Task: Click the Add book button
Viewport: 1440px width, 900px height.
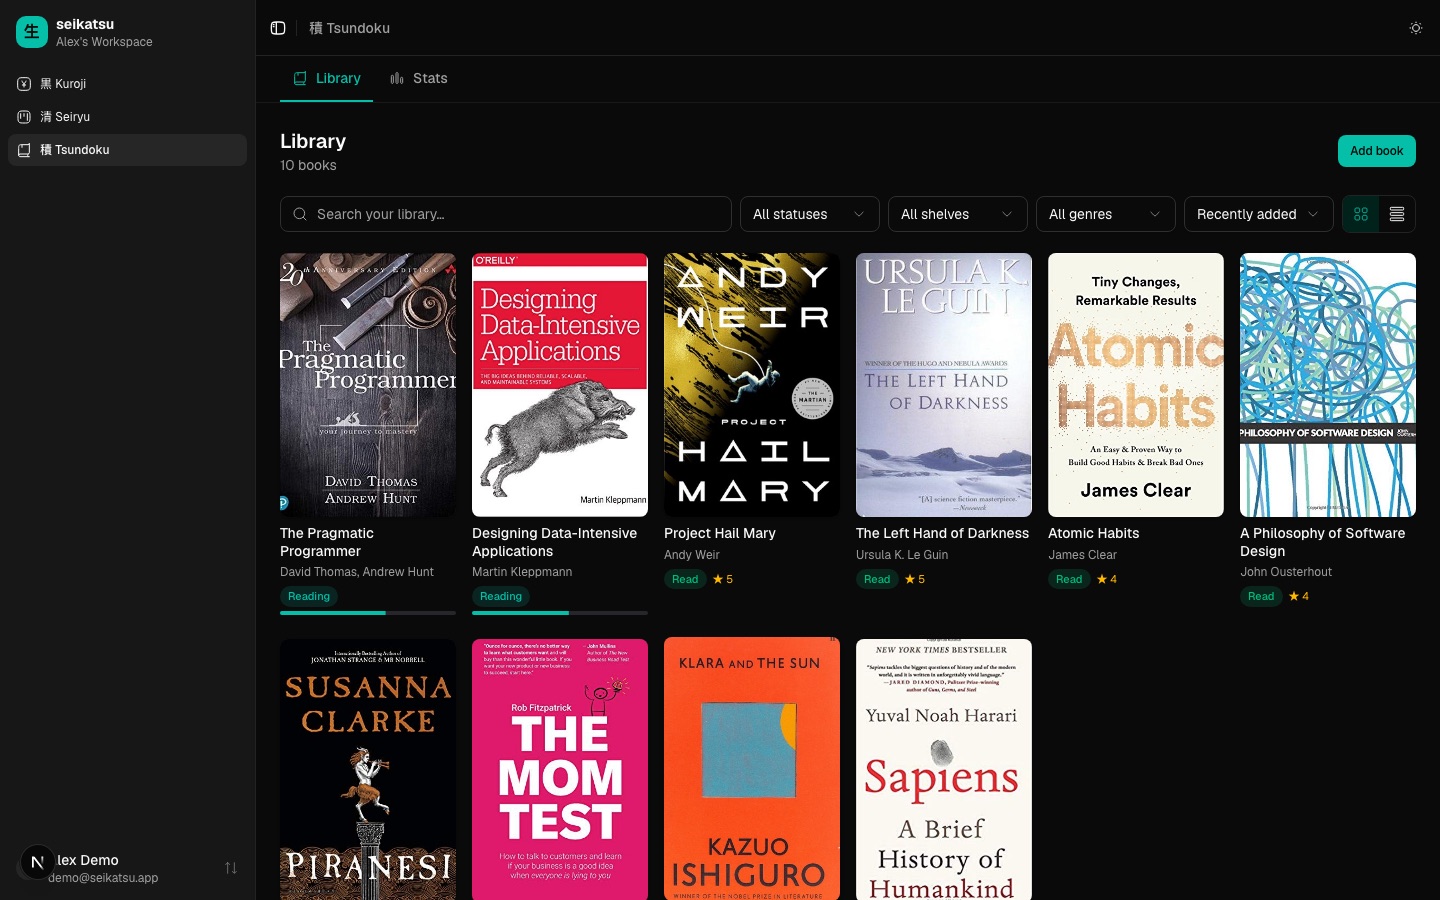Action: [1377, 151]
